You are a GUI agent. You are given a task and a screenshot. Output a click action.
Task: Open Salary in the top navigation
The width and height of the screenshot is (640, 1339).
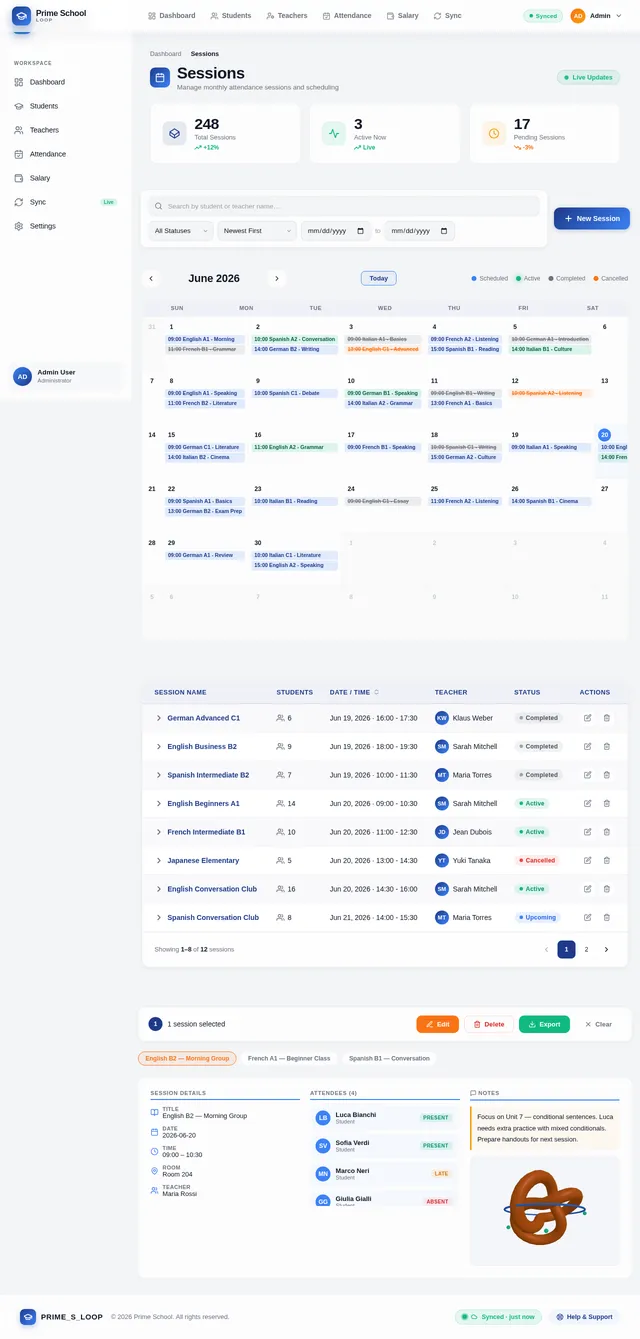(x=402, y=16)
